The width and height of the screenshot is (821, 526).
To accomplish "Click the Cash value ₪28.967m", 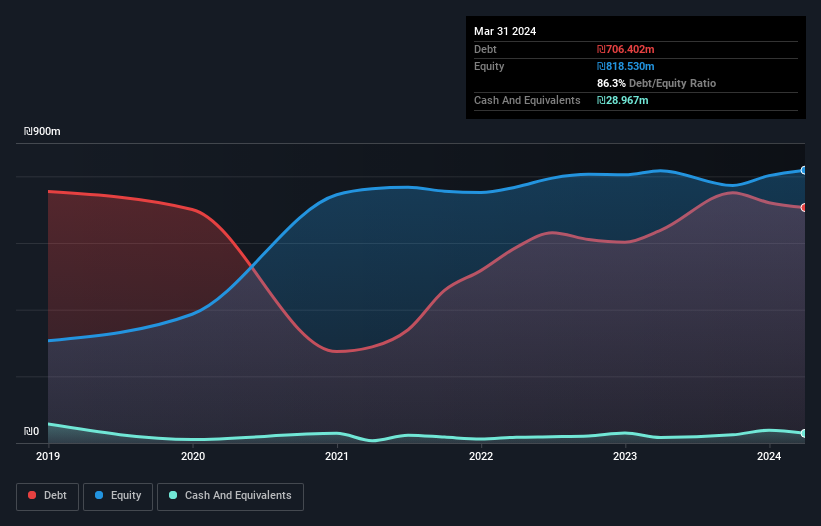I will [x=623, y=100].
